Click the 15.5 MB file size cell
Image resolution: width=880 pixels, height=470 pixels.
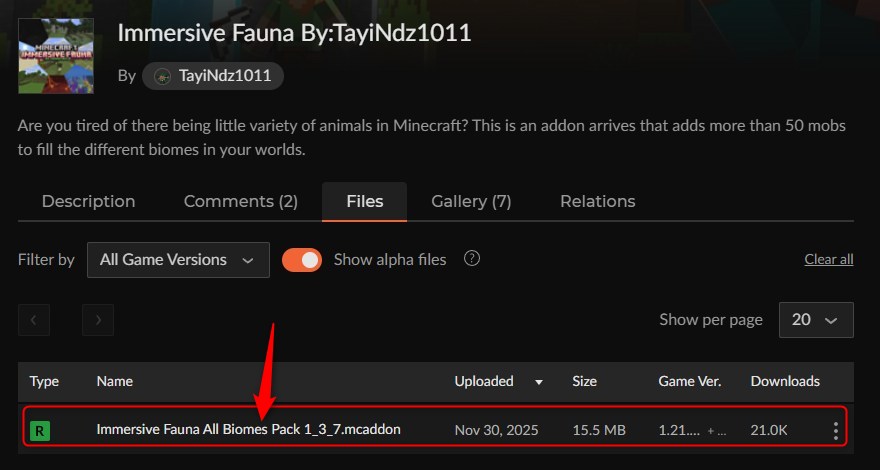(x=599, y=431)
